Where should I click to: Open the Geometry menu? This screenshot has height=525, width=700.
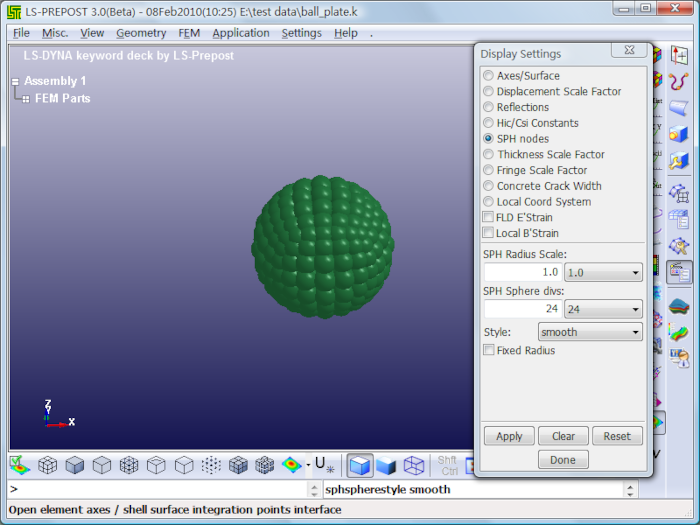(x=141, y=33)
